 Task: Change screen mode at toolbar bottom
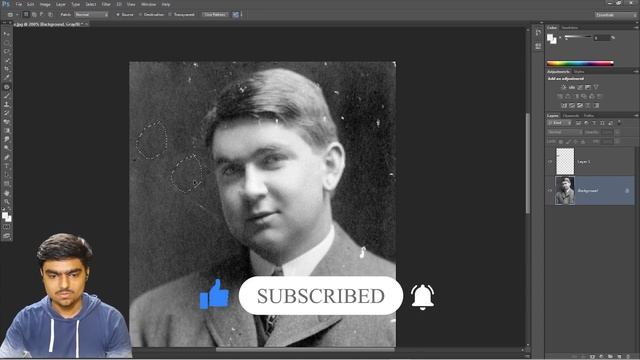coord(7,236)
